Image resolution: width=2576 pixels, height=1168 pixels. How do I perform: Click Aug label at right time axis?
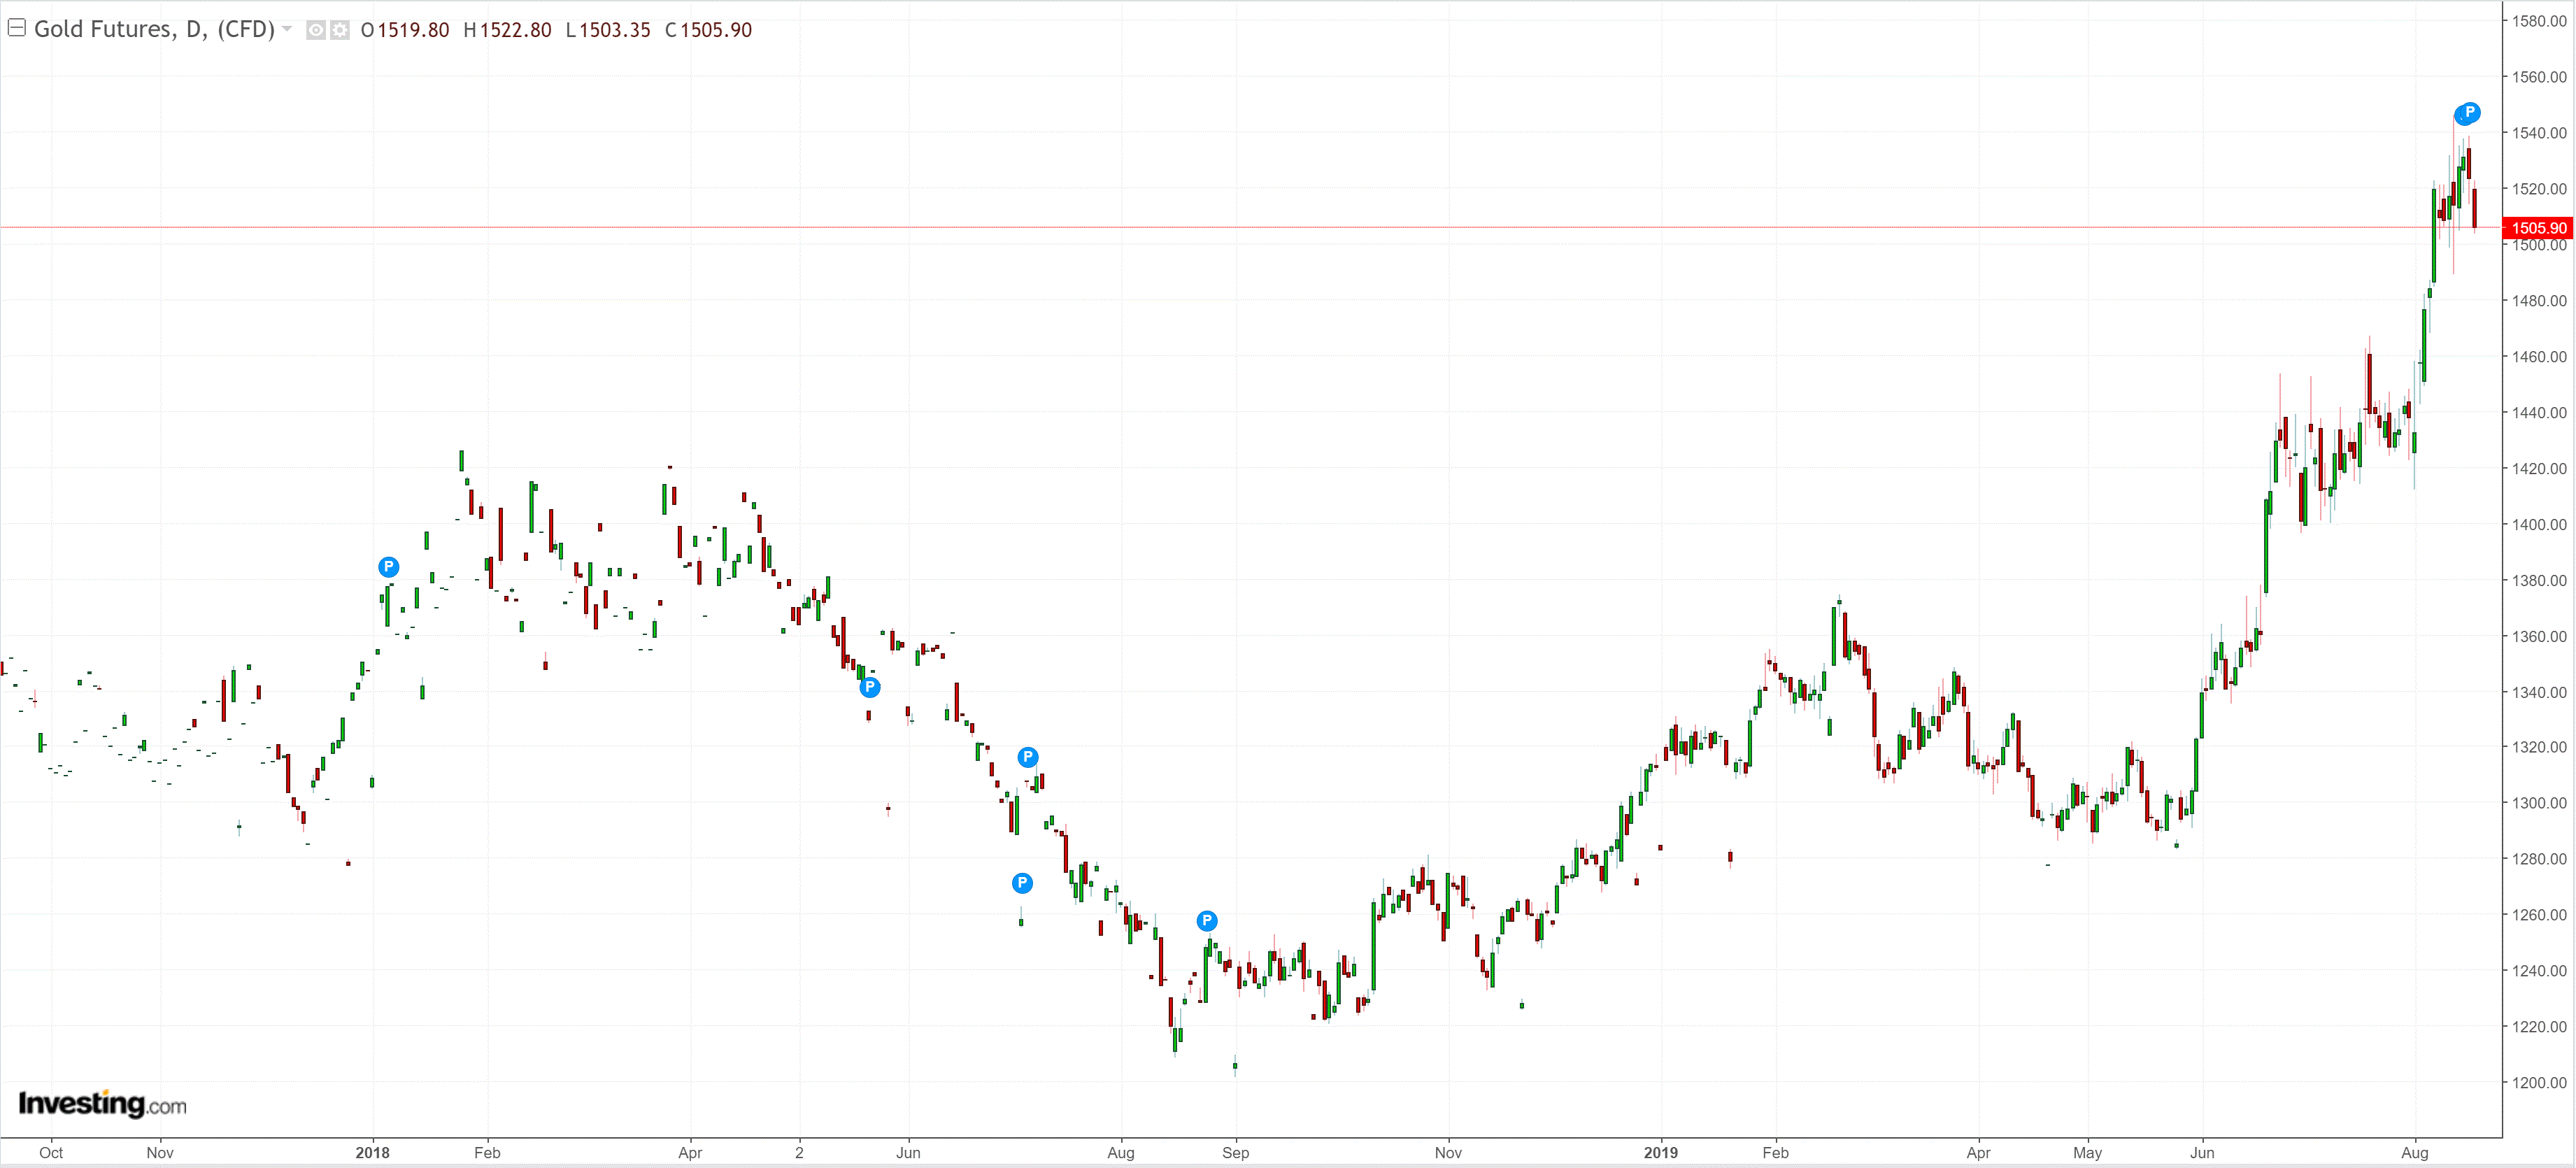2415,1152
